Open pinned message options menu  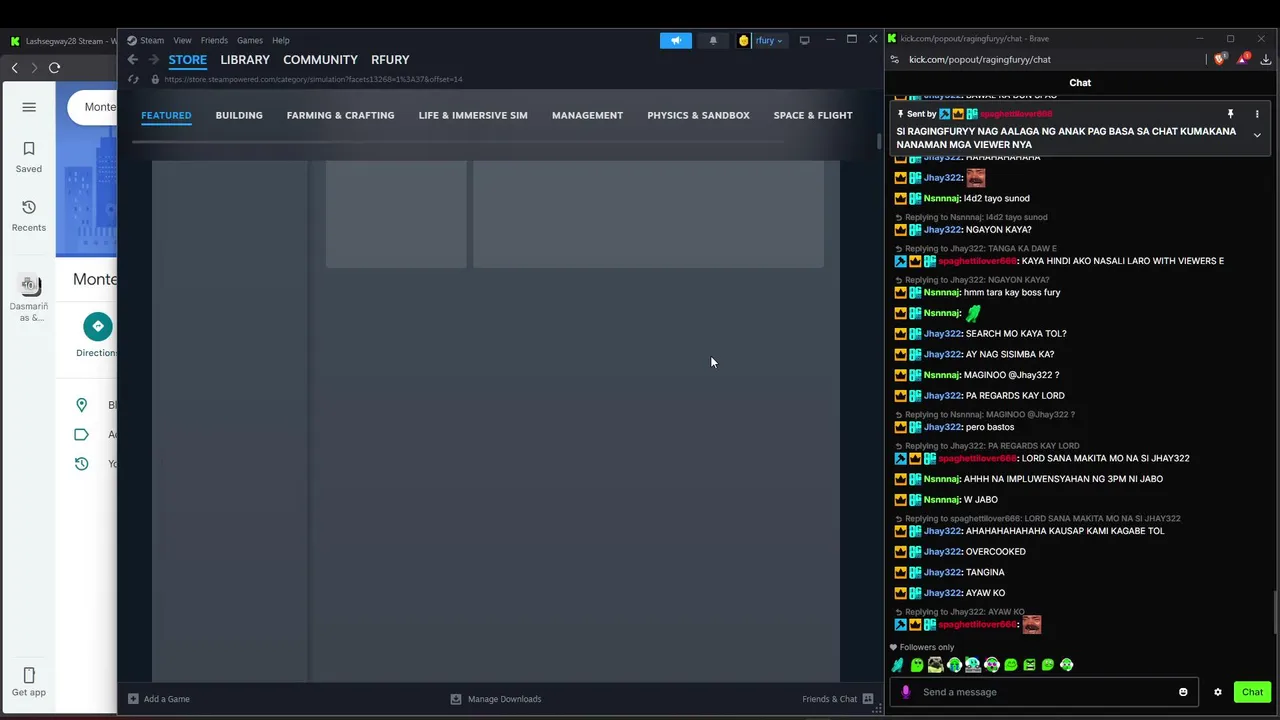[x=1257, y=114]
